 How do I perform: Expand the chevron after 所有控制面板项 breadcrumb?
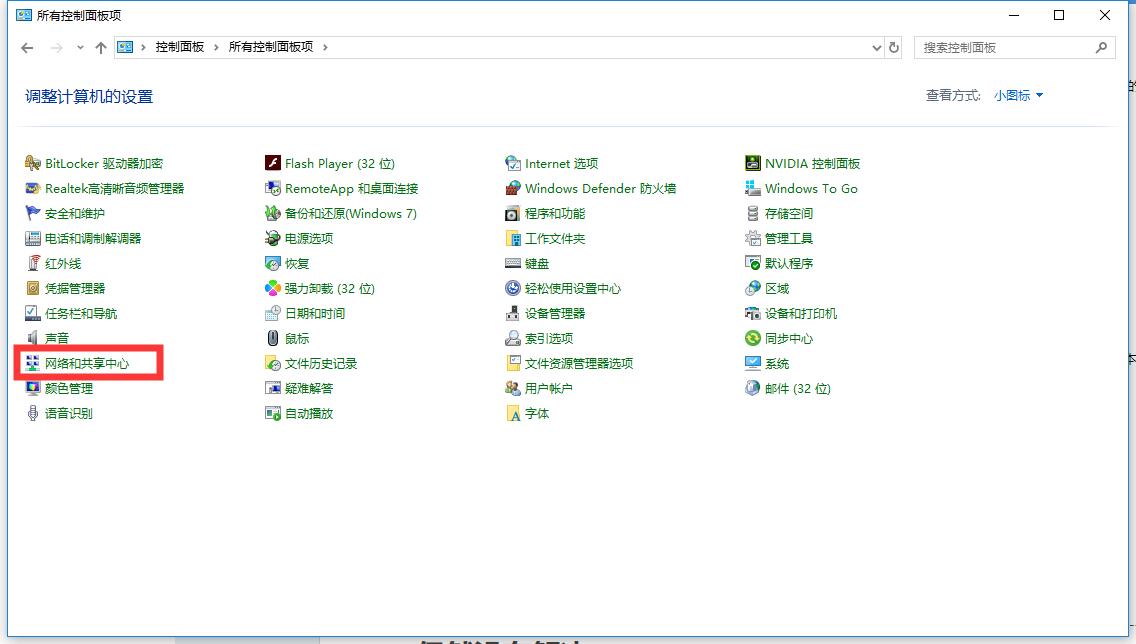pos(325,48)
